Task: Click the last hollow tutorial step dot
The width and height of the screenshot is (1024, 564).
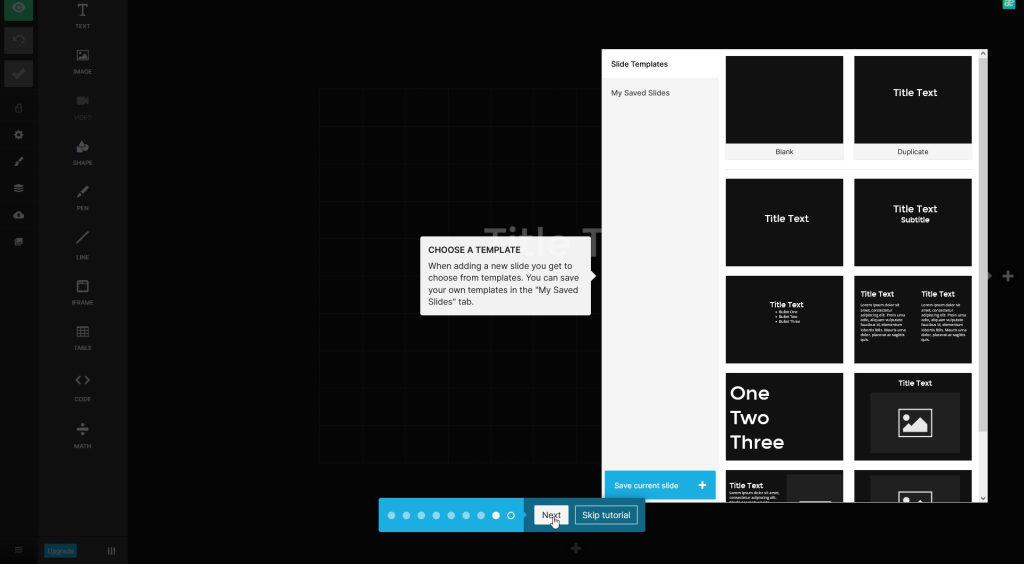Action: (x=511, y=515)
